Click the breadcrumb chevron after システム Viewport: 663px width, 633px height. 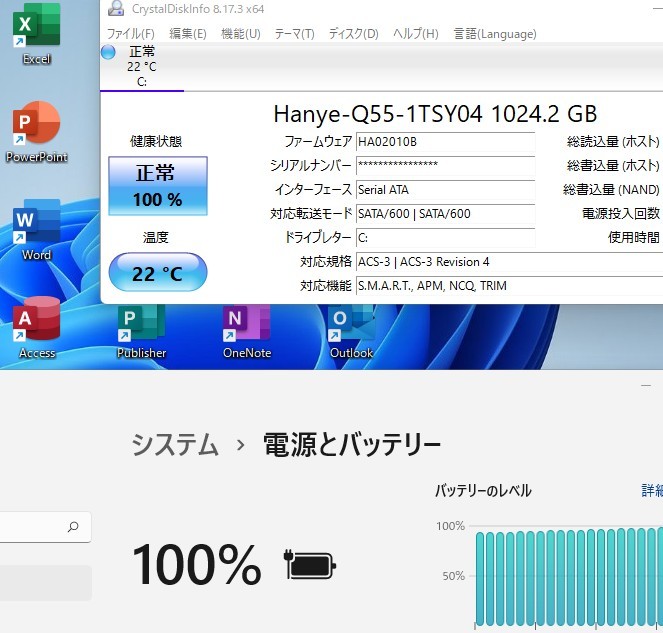pyautogui.click(x=241, y=445)
